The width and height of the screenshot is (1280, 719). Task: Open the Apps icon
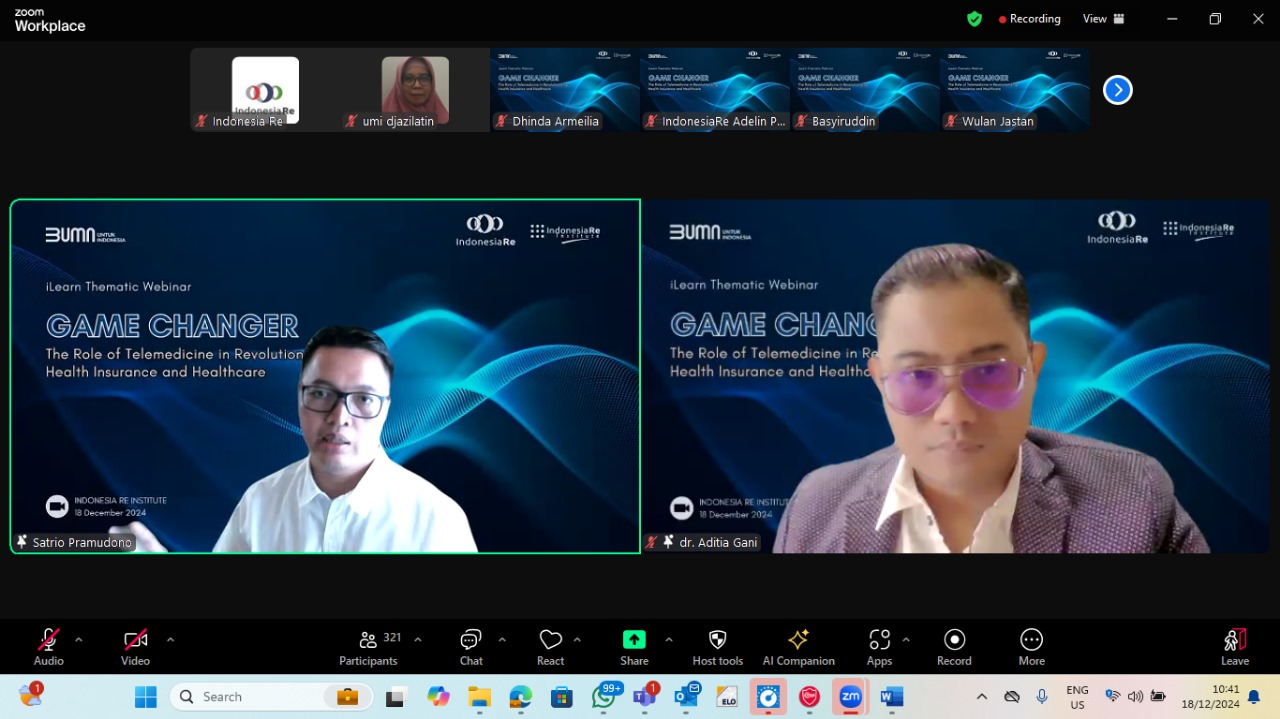pos(879,640)
